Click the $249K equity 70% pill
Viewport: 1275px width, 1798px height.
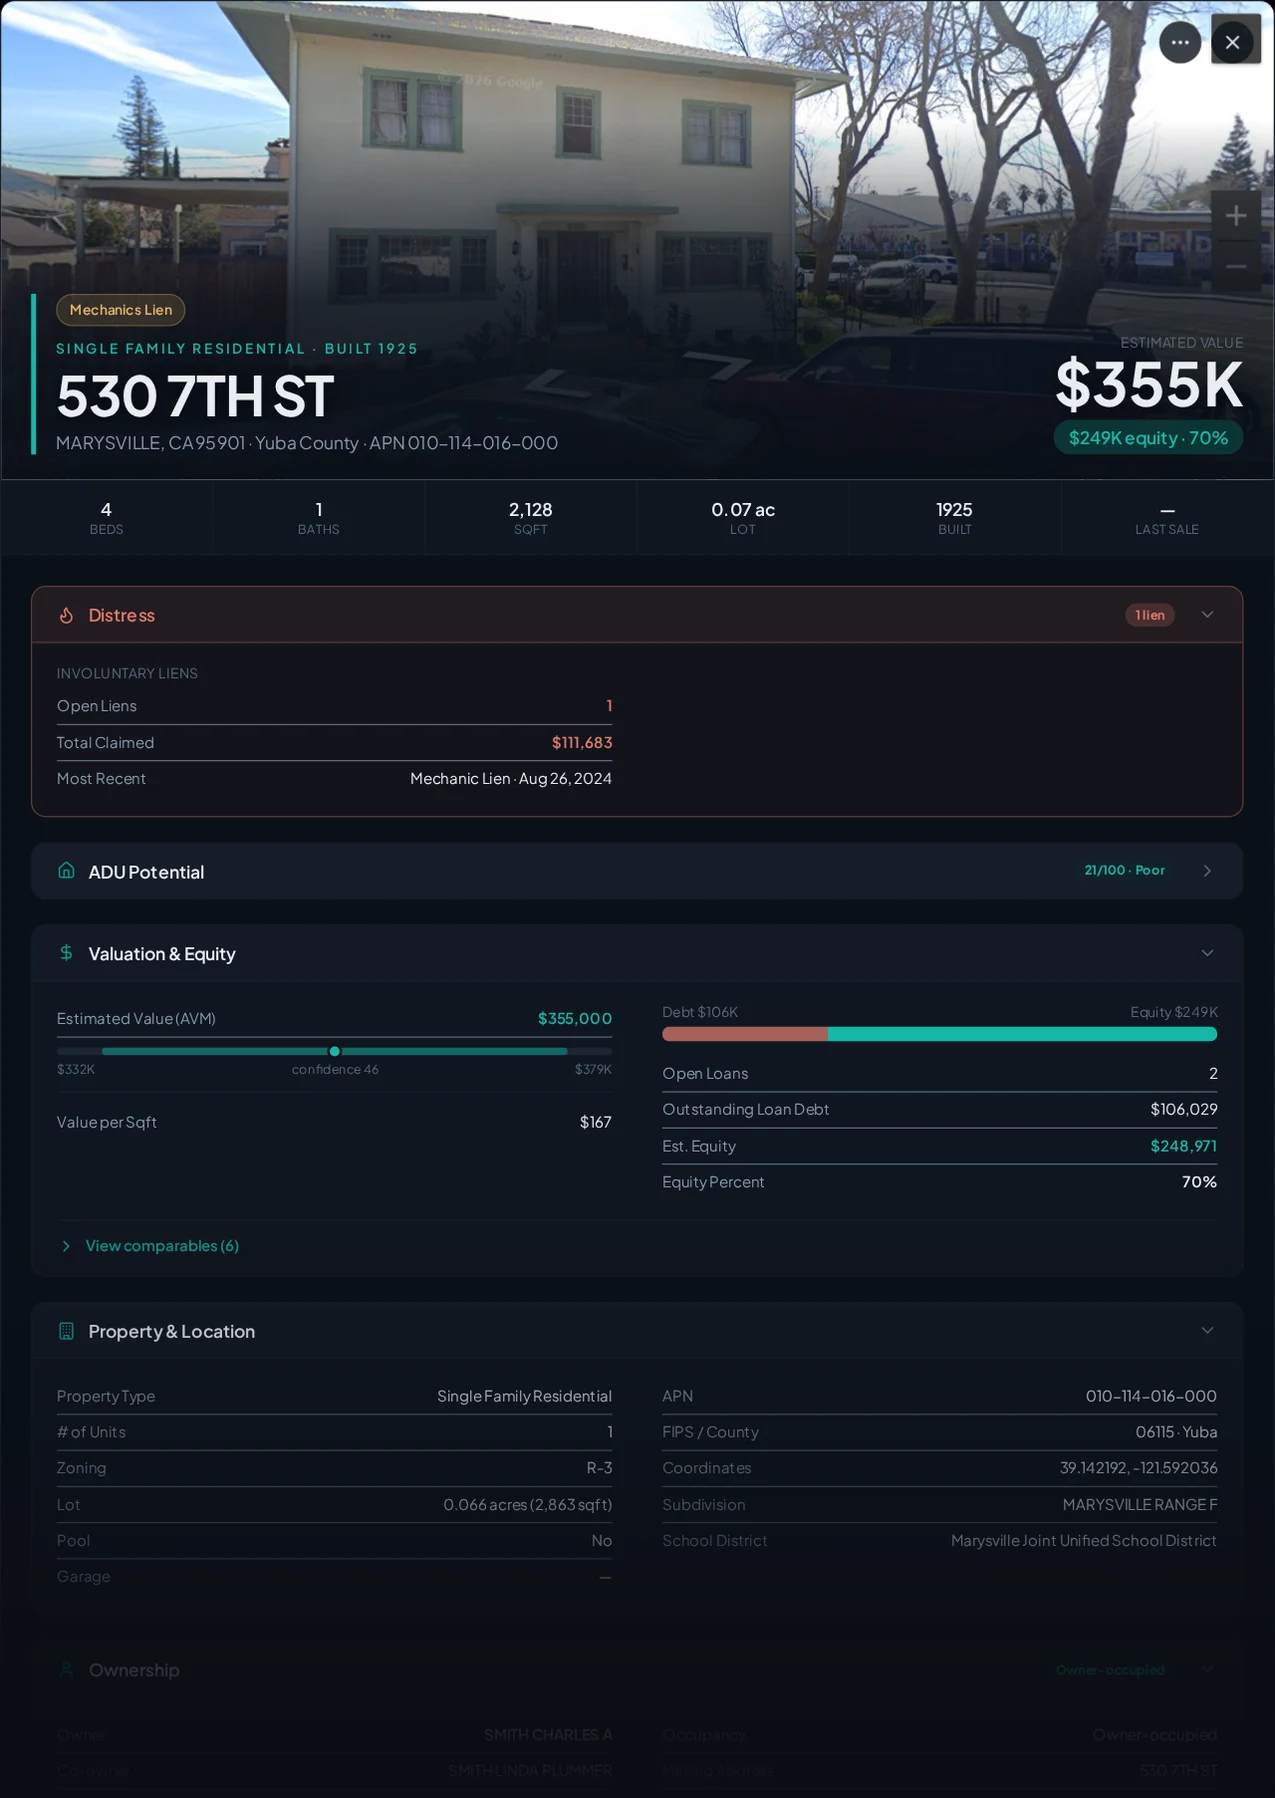pyautogui.click(x=1148, y=438)
